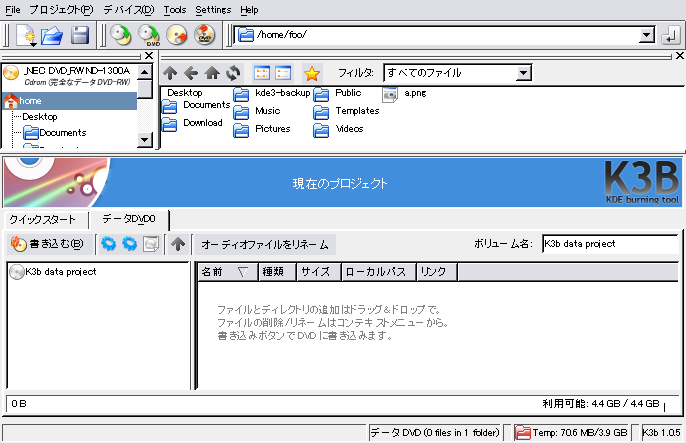Viewport: 686px width, 443px height.
Task: Click the オーディオファイルをリネーム button
Action: (x=264, y=243)
